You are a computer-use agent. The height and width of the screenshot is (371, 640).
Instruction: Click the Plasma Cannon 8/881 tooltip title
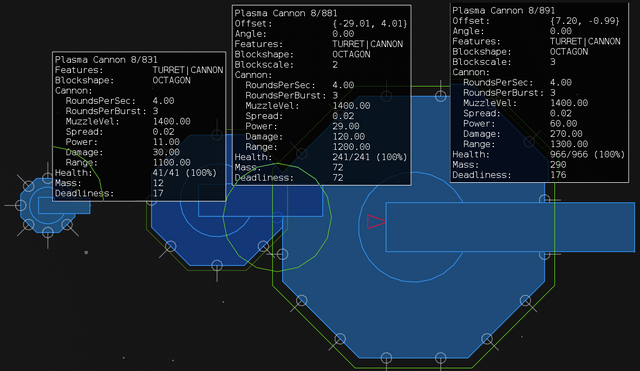[286, 13]
